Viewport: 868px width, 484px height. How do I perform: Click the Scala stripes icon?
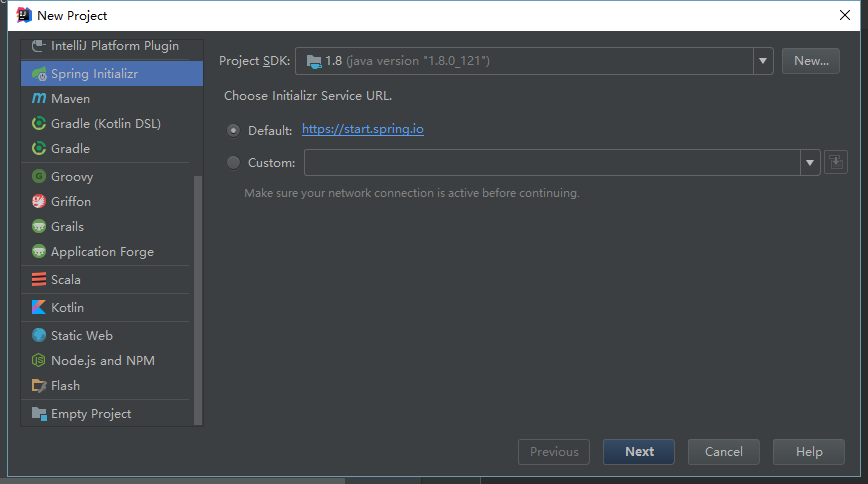click(x=39, y=280)
